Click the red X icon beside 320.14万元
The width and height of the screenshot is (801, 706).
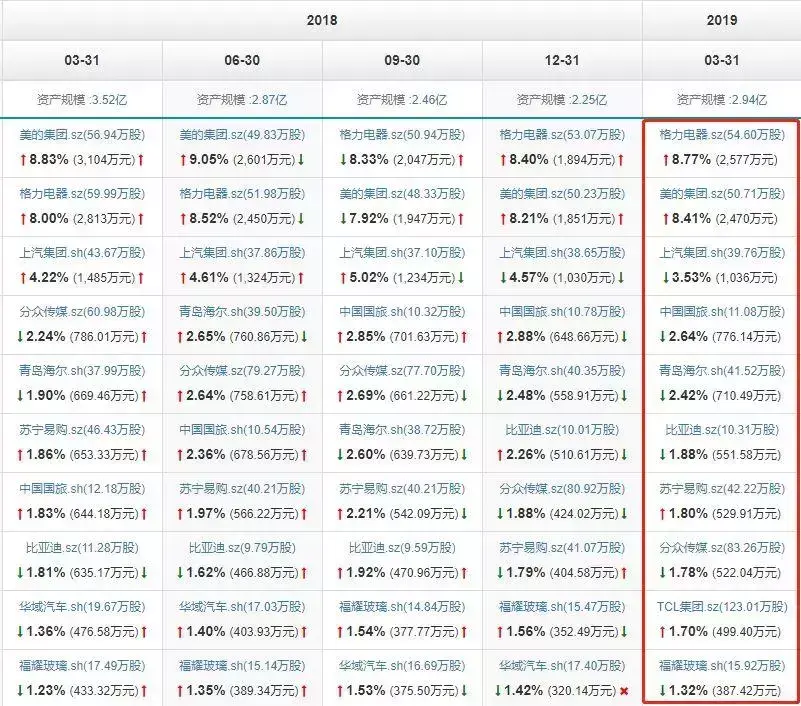pyautogui.click(x=623, y=690)
